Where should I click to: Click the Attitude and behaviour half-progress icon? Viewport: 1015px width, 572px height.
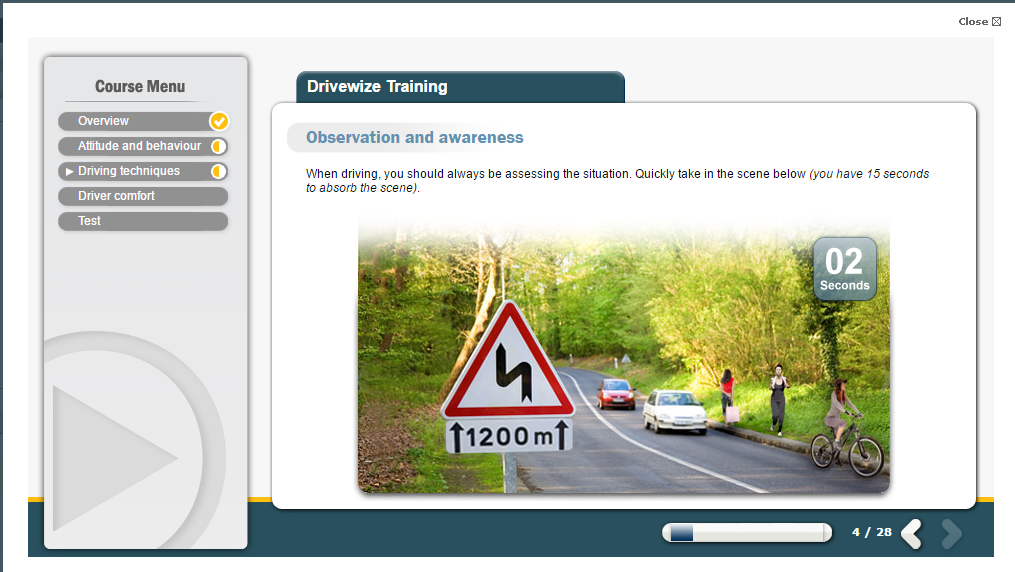click(x=219, y=146)
